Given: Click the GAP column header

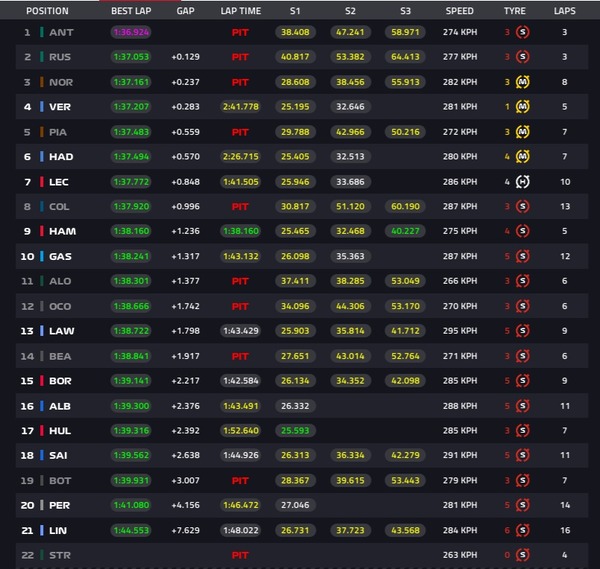Looking at the screenshot, I should click(x=185, y=11).
